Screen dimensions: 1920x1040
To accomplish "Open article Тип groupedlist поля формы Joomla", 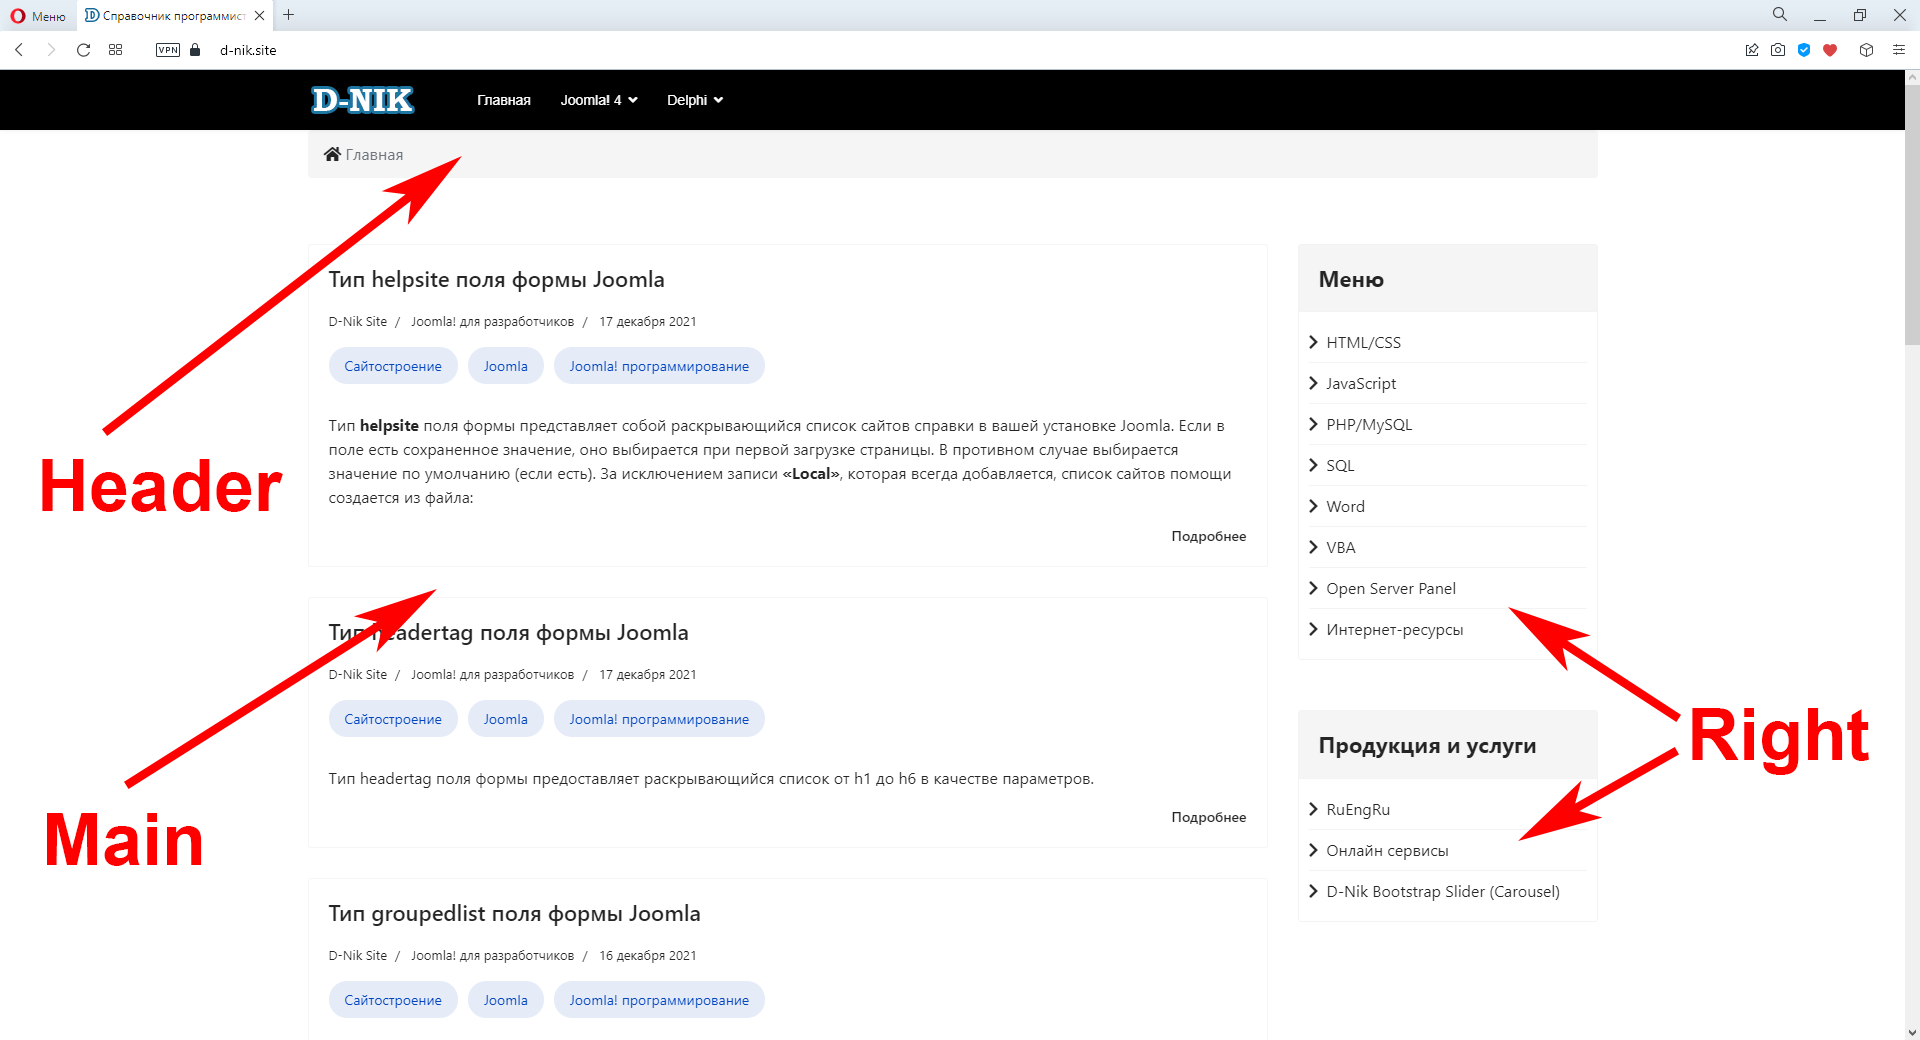I will tap(514, 914).
